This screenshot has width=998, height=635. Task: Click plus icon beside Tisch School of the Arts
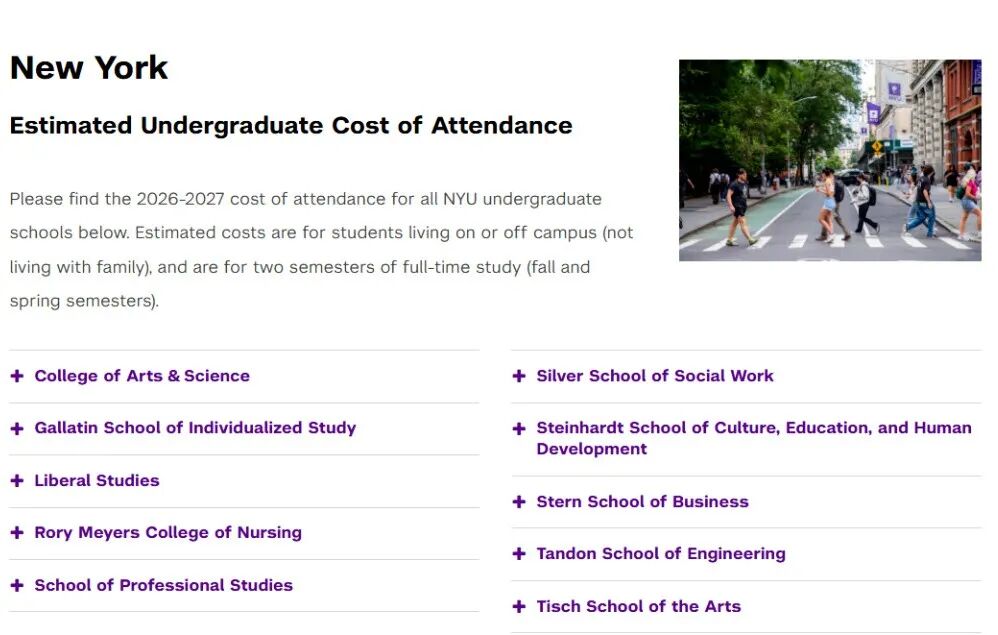[519, 607]
